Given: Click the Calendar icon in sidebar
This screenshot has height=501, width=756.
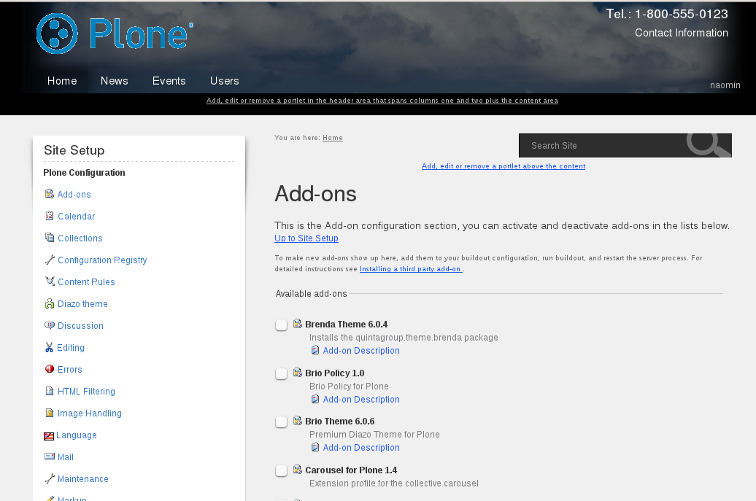Looking at the screenshot, I should pos(49,216).
